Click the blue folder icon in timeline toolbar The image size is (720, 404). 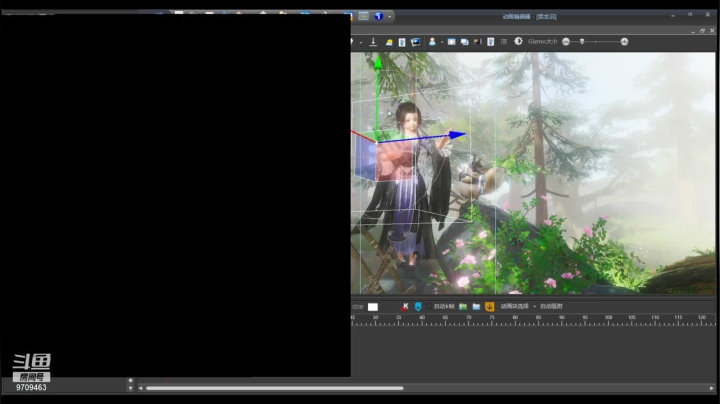pyautogui.click(x=476, y=306)
